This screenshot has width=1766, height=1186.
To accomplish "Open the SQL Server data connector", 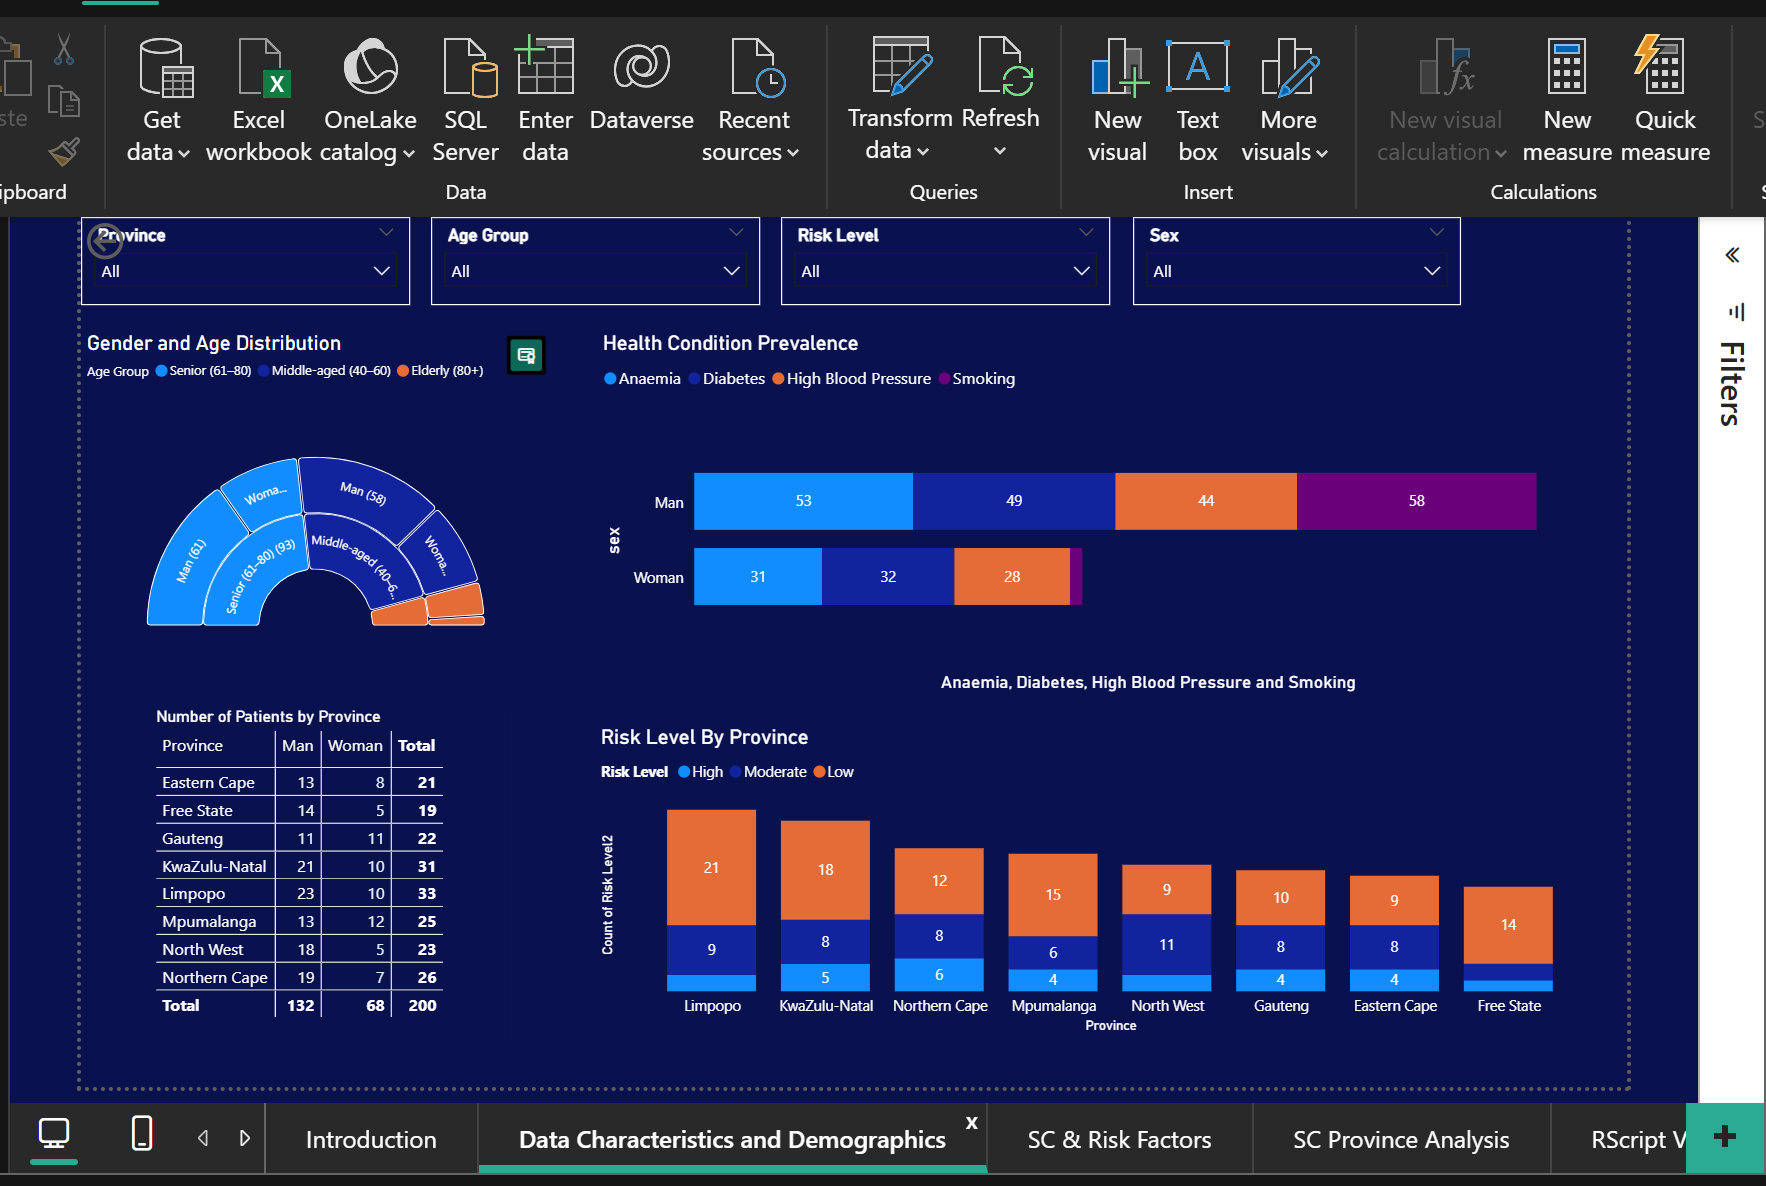I will click(465, 100).
